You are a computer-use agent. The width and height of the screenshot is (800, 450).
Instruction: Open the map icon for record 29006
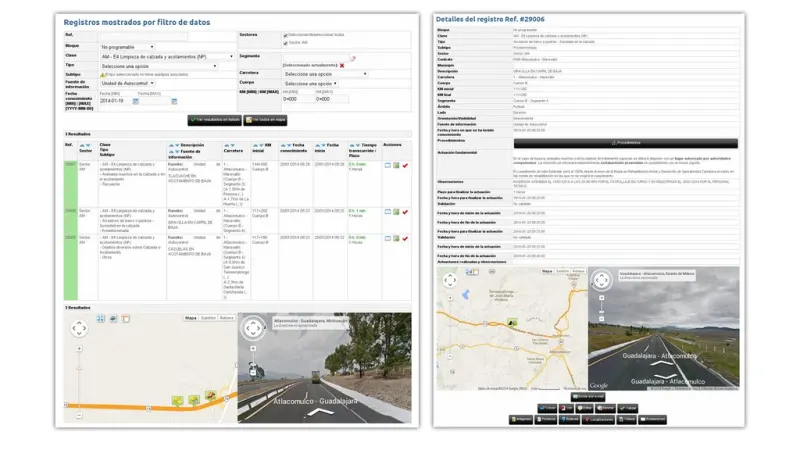(396, 212)
